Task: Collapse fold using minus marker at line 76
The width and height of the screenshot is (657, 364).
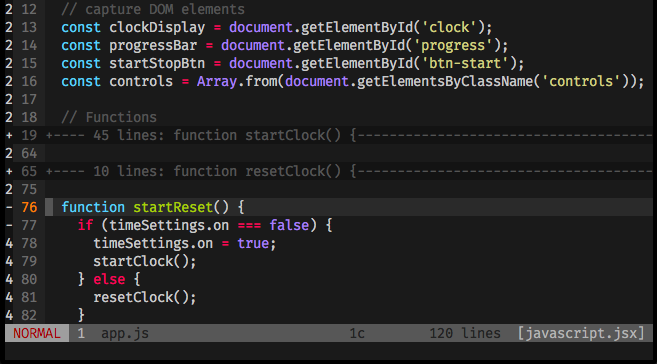Action: (9, 207)
